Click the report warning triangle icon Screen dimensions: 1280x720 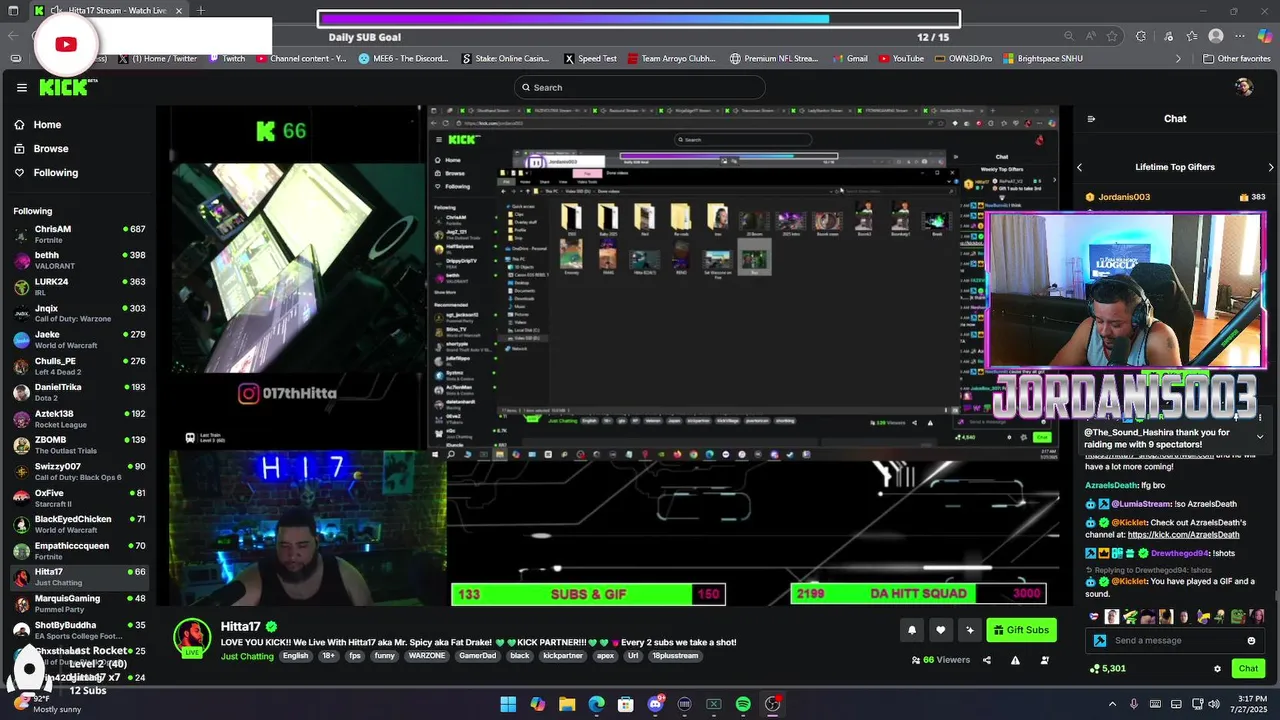click(x=1015, y=660)
